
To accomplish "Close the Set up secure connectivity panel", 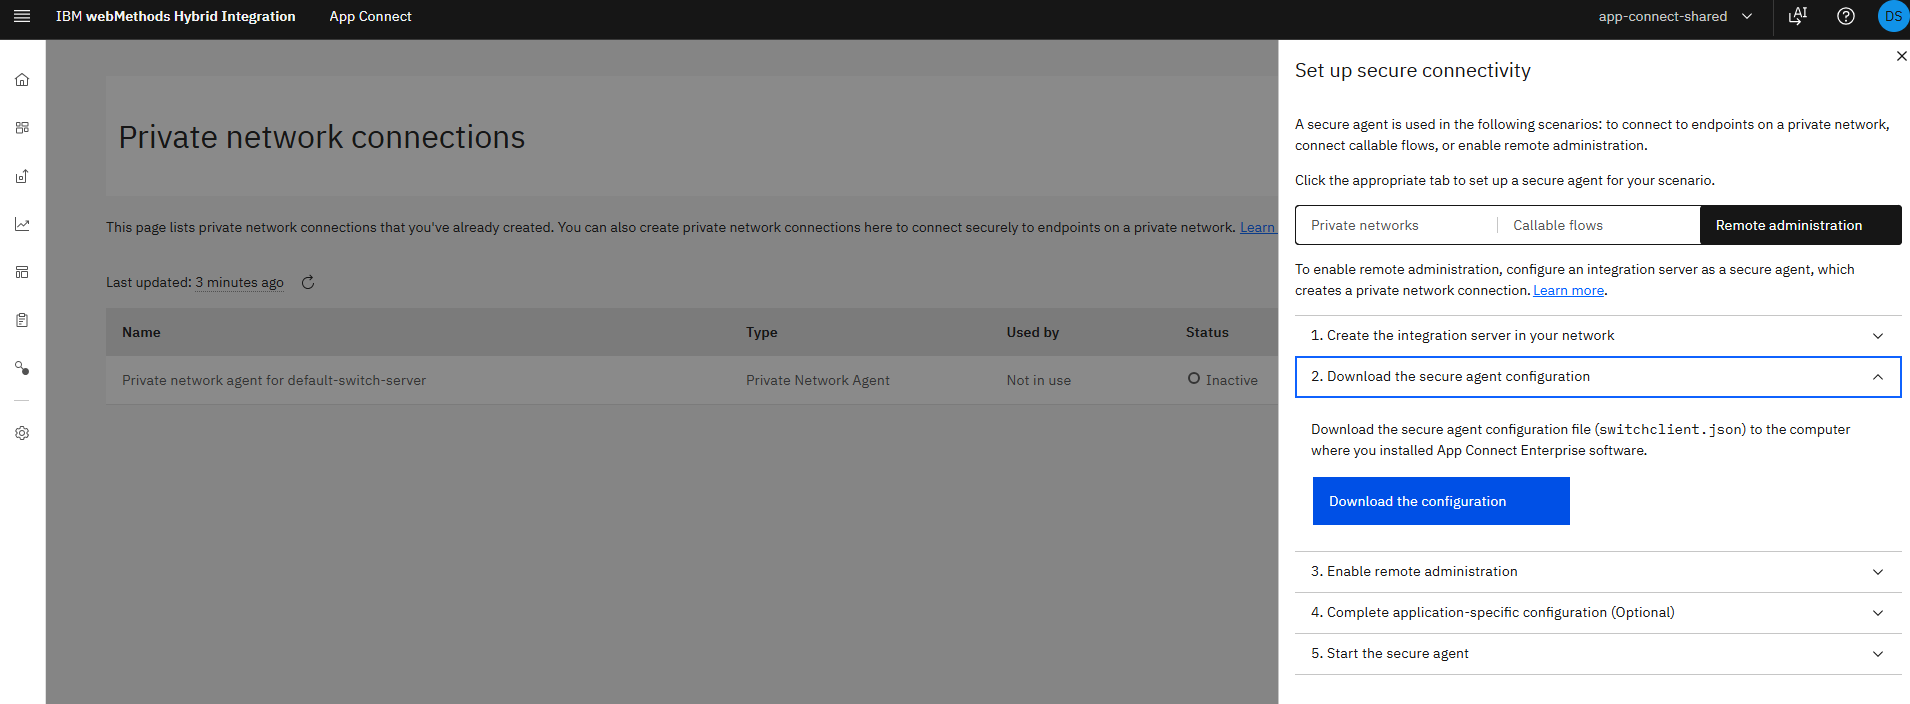I will 1901,56.
